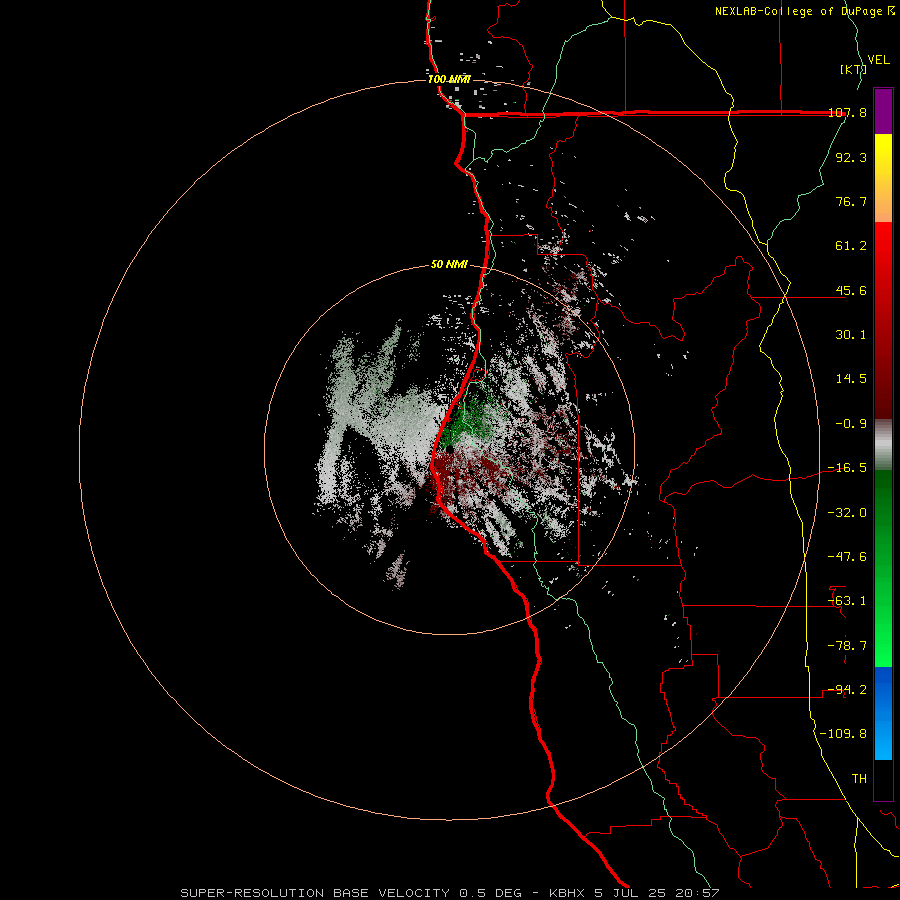Click the TH legend label
The width and height of the screenshot is (900, 900).
pyautogui.click(x=859, y=779)
